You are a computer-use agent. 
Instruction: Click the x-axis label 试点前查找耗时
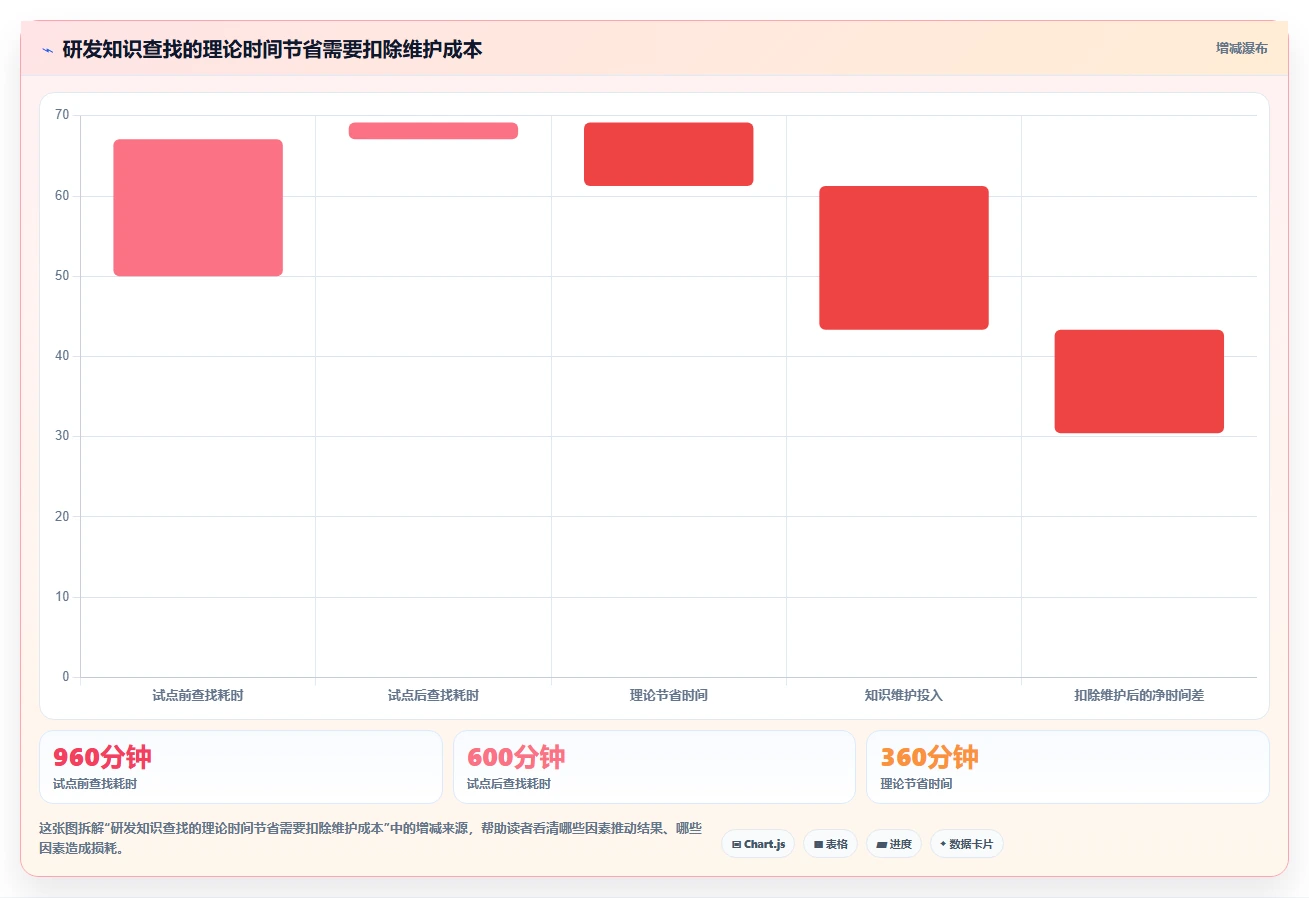click(198, 695)
